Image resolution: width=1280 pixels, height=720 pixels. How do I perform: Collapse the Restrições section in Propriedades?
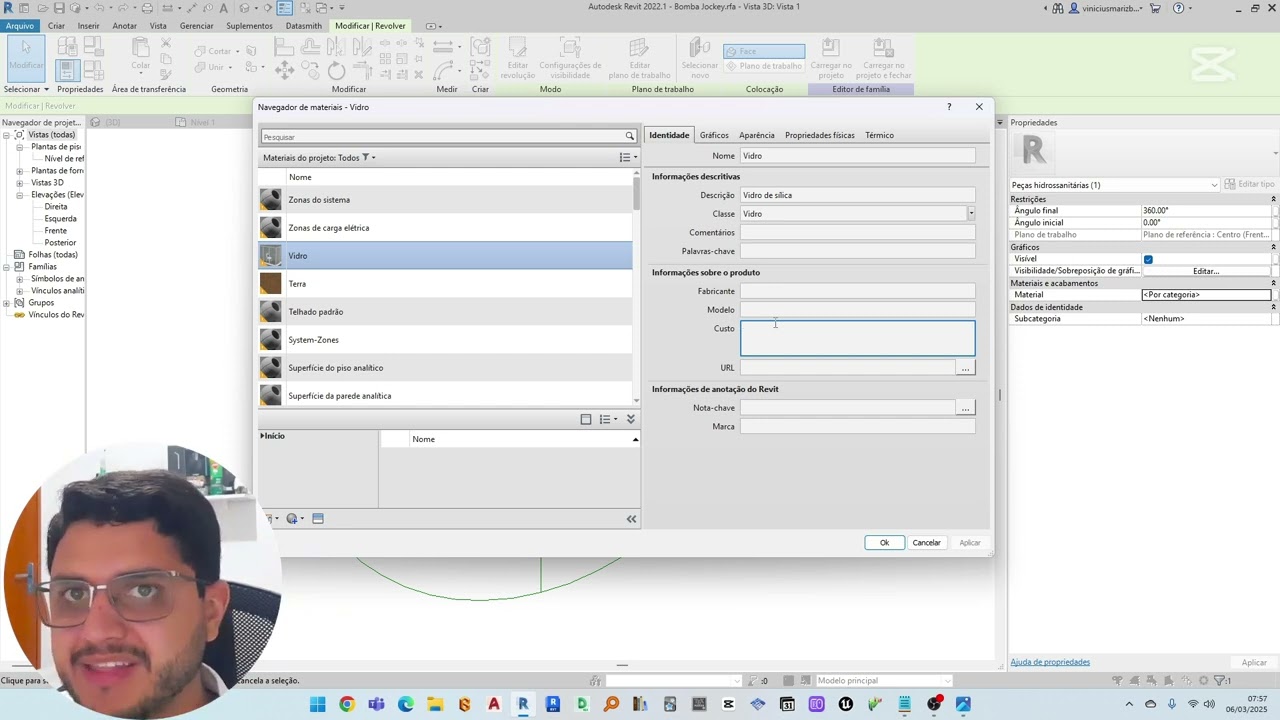coord(1273,199)
